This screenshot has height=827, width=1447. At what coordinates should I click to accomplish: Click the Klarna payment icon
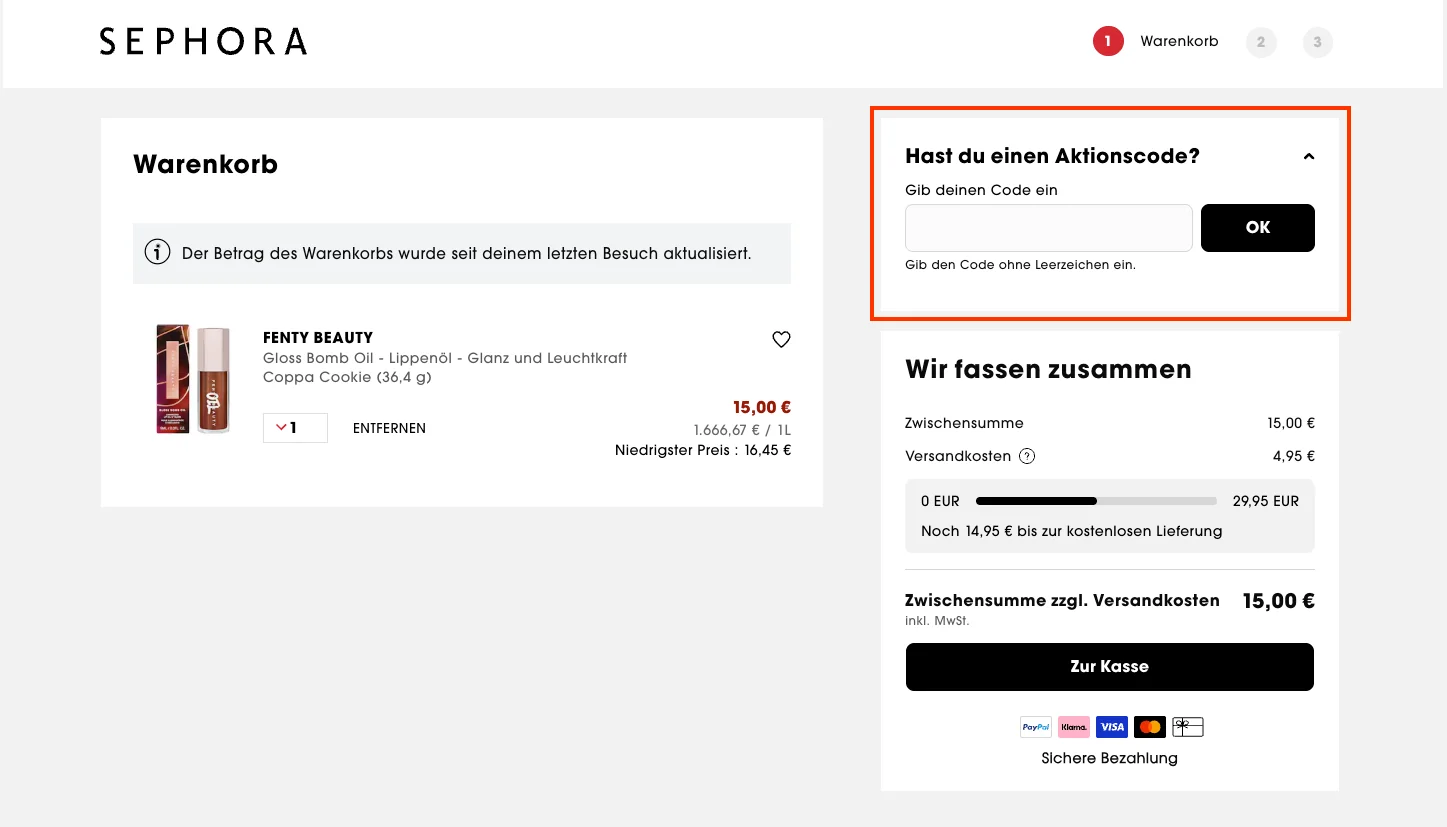1074,727
